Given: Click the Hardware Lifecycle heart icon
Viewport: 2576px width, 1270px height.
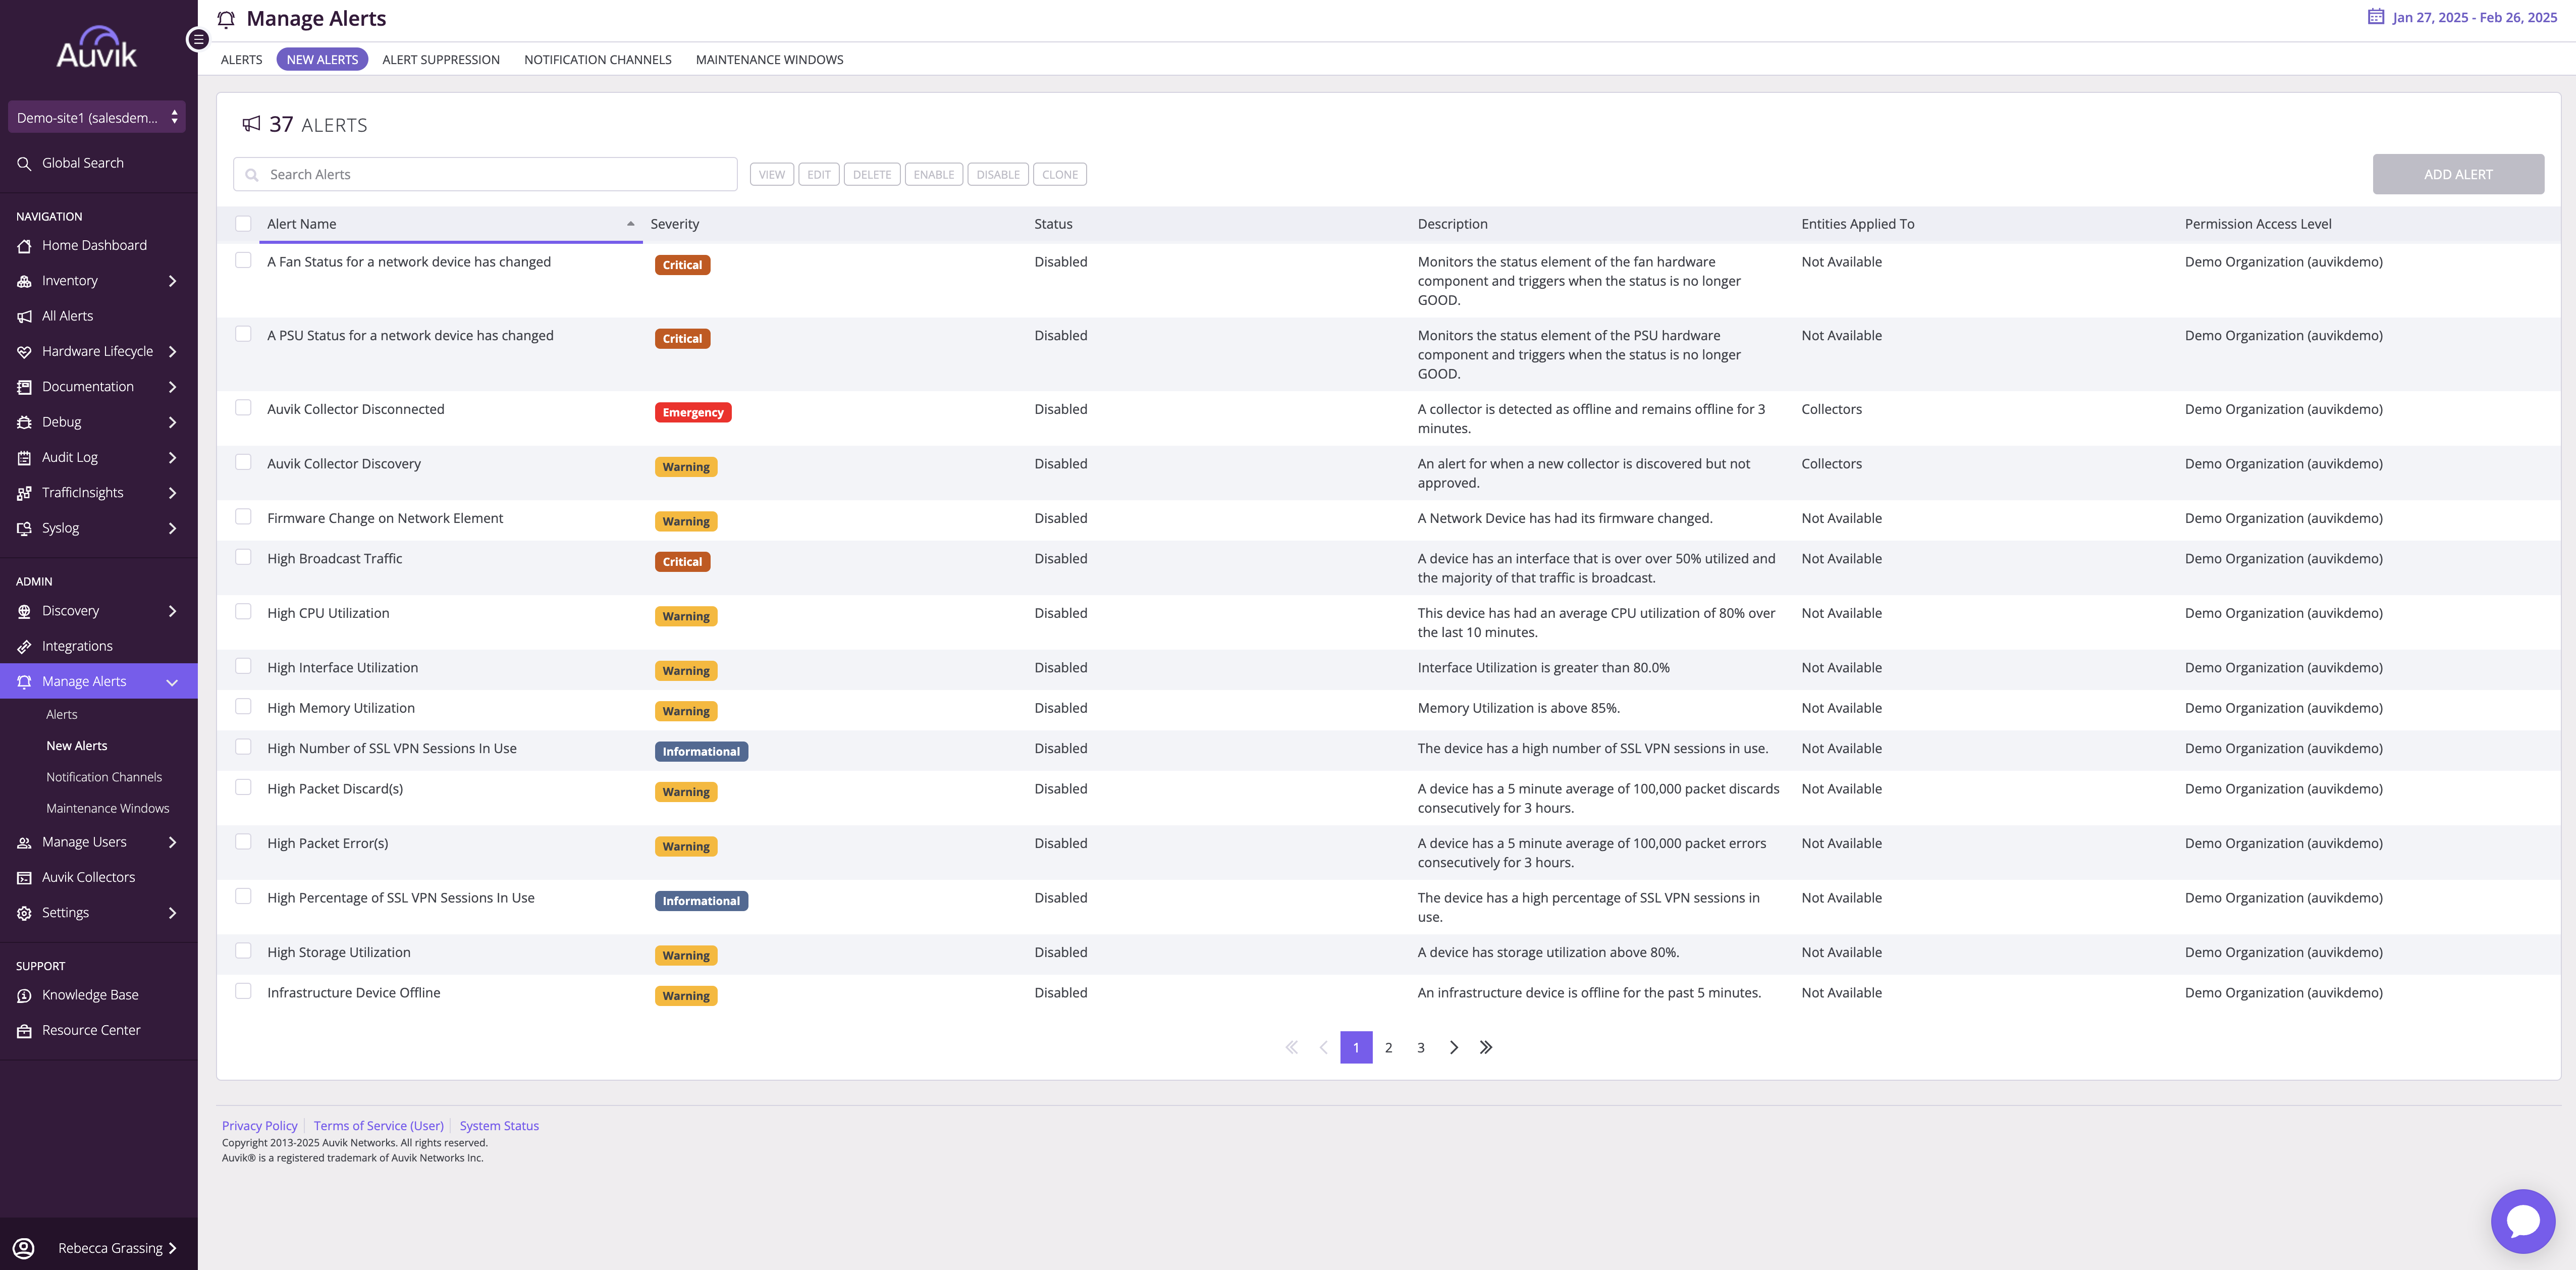Looking at the screenshot, I should (x=24, y=352).
